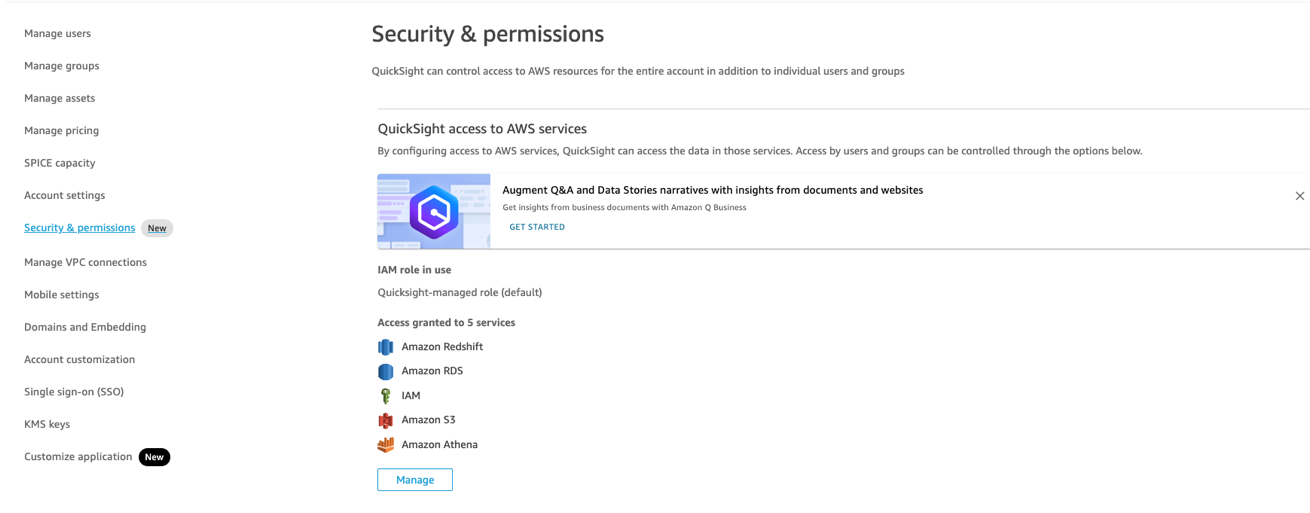The width and height of the screenshot is (1310, 513).
Task: Click the Amazon Redshift service icon
Action: 385,347
